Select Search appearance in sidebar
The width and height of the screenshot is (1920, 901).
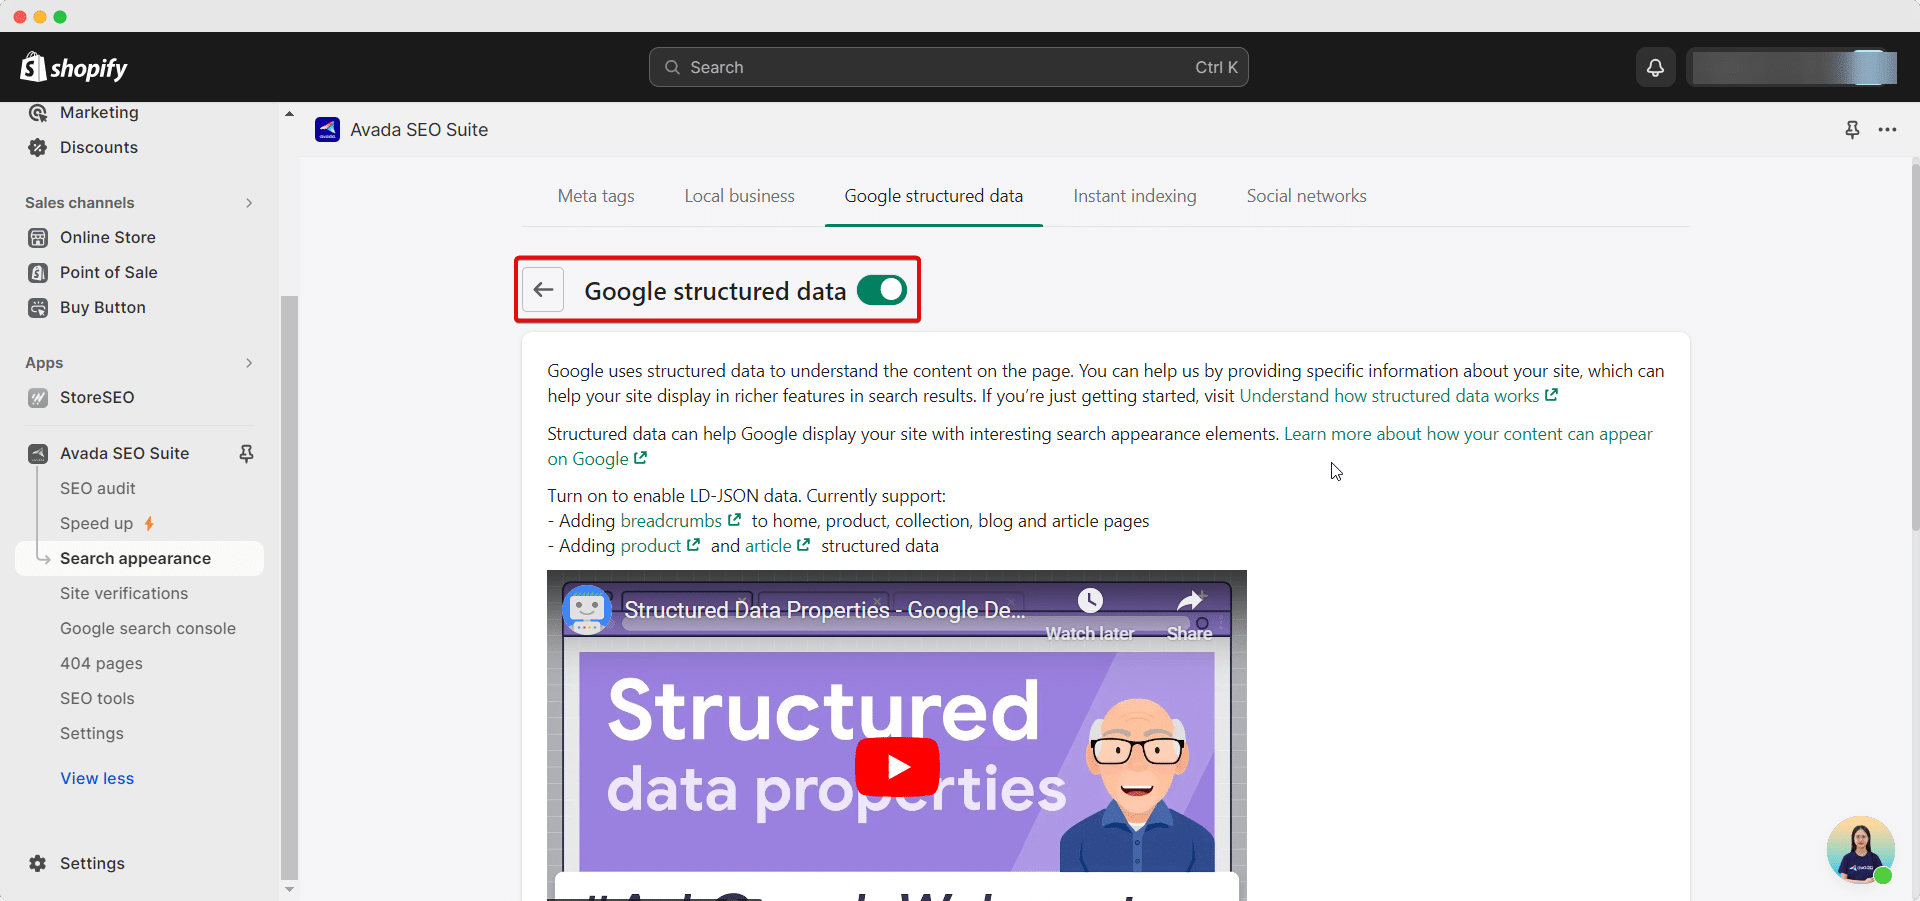[140, 558]
